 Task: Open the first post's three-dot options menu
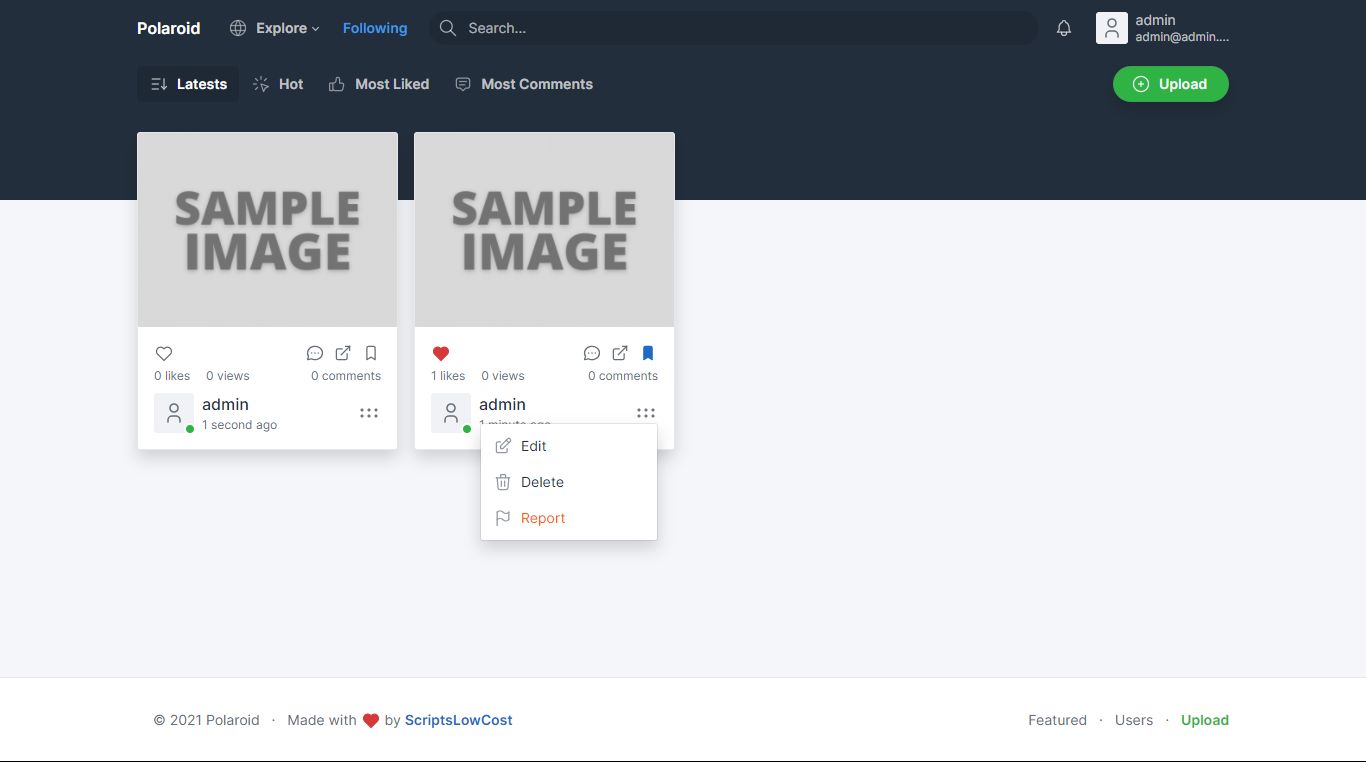coord(369,413)
